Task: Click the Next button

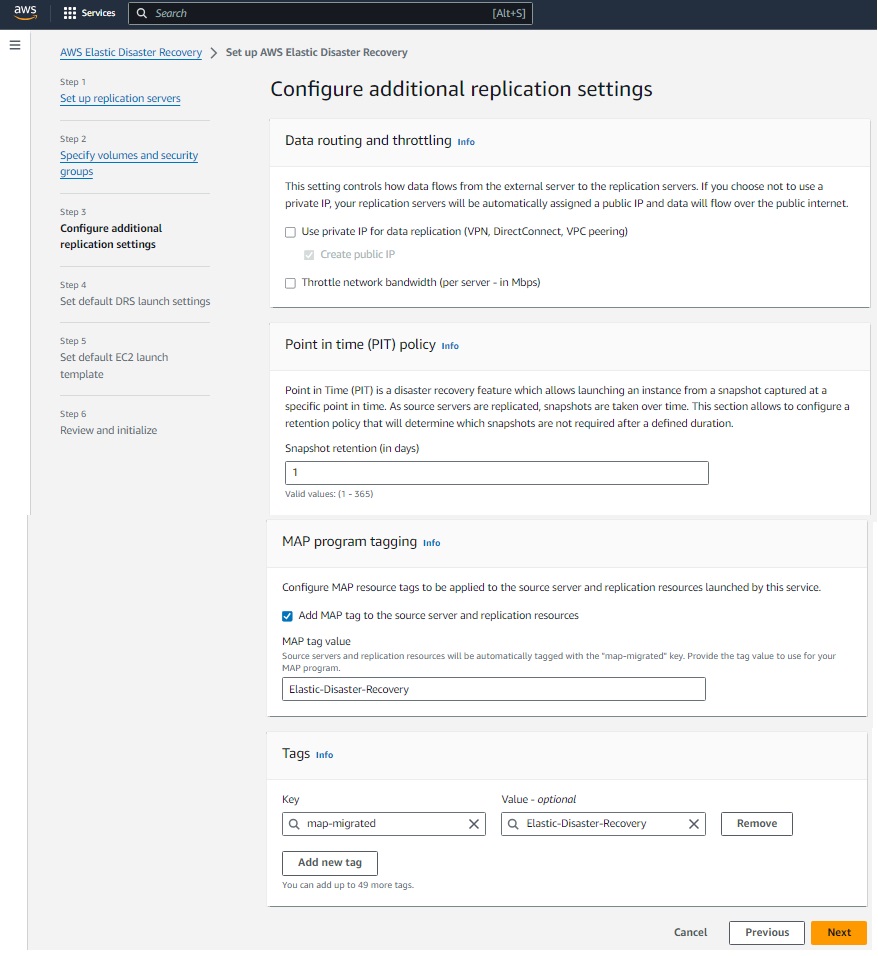Action: (x=838, y=932)
